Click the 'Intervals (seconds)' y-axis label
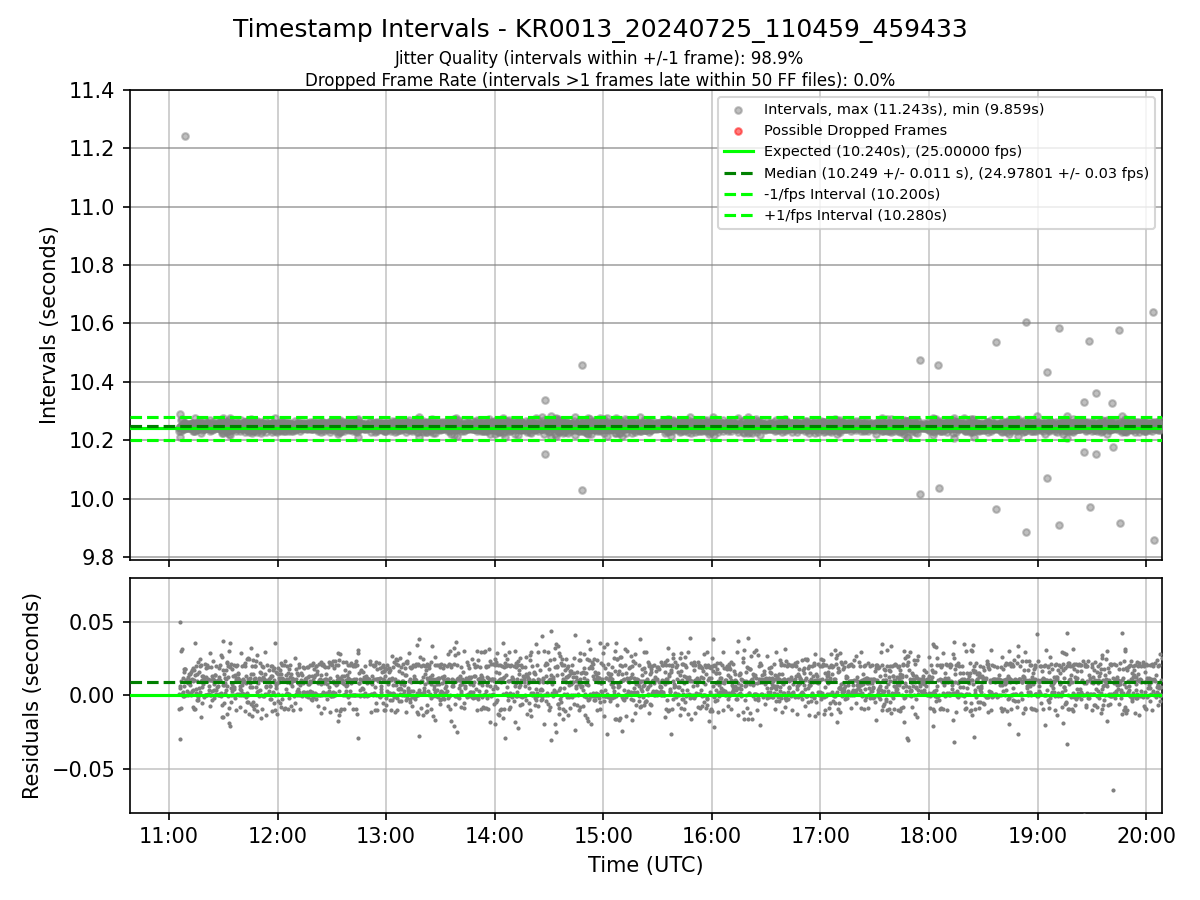The width and height of the screenshot is (1200, 900). (49, 324)
